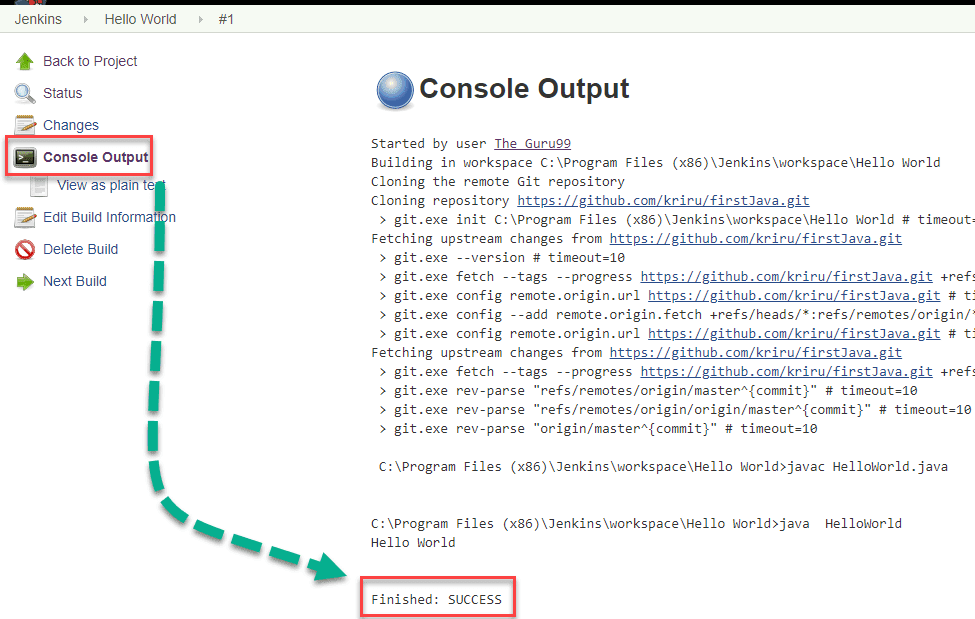The width and height of the screenshot is (975, 619).
Task: Open Changes via its notepad icon
Action: tap(26, 124)
